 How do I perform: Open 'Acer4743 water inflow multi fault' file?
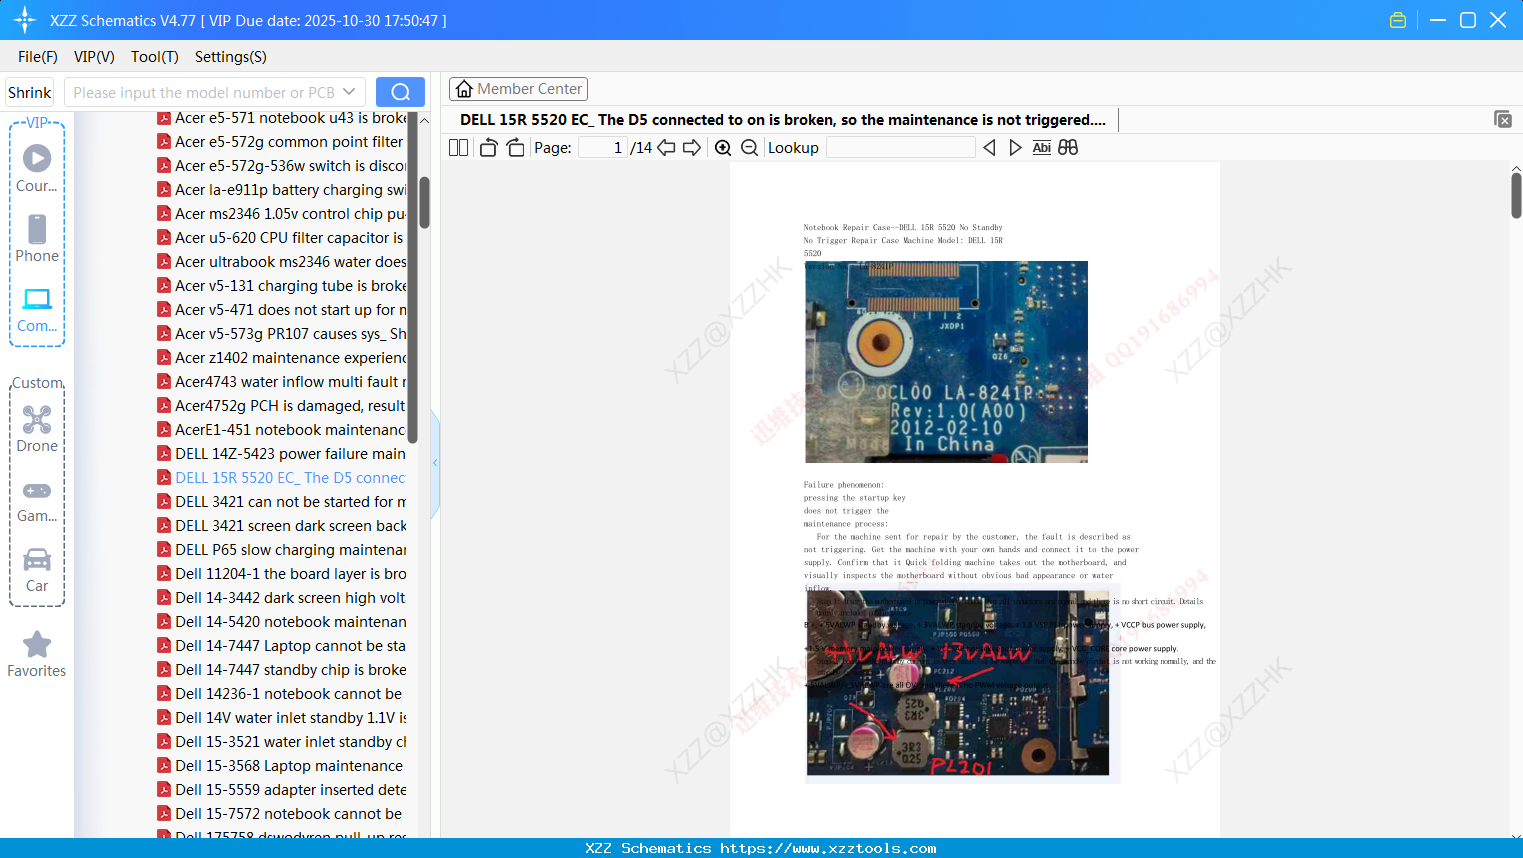[x=282, y=382]
